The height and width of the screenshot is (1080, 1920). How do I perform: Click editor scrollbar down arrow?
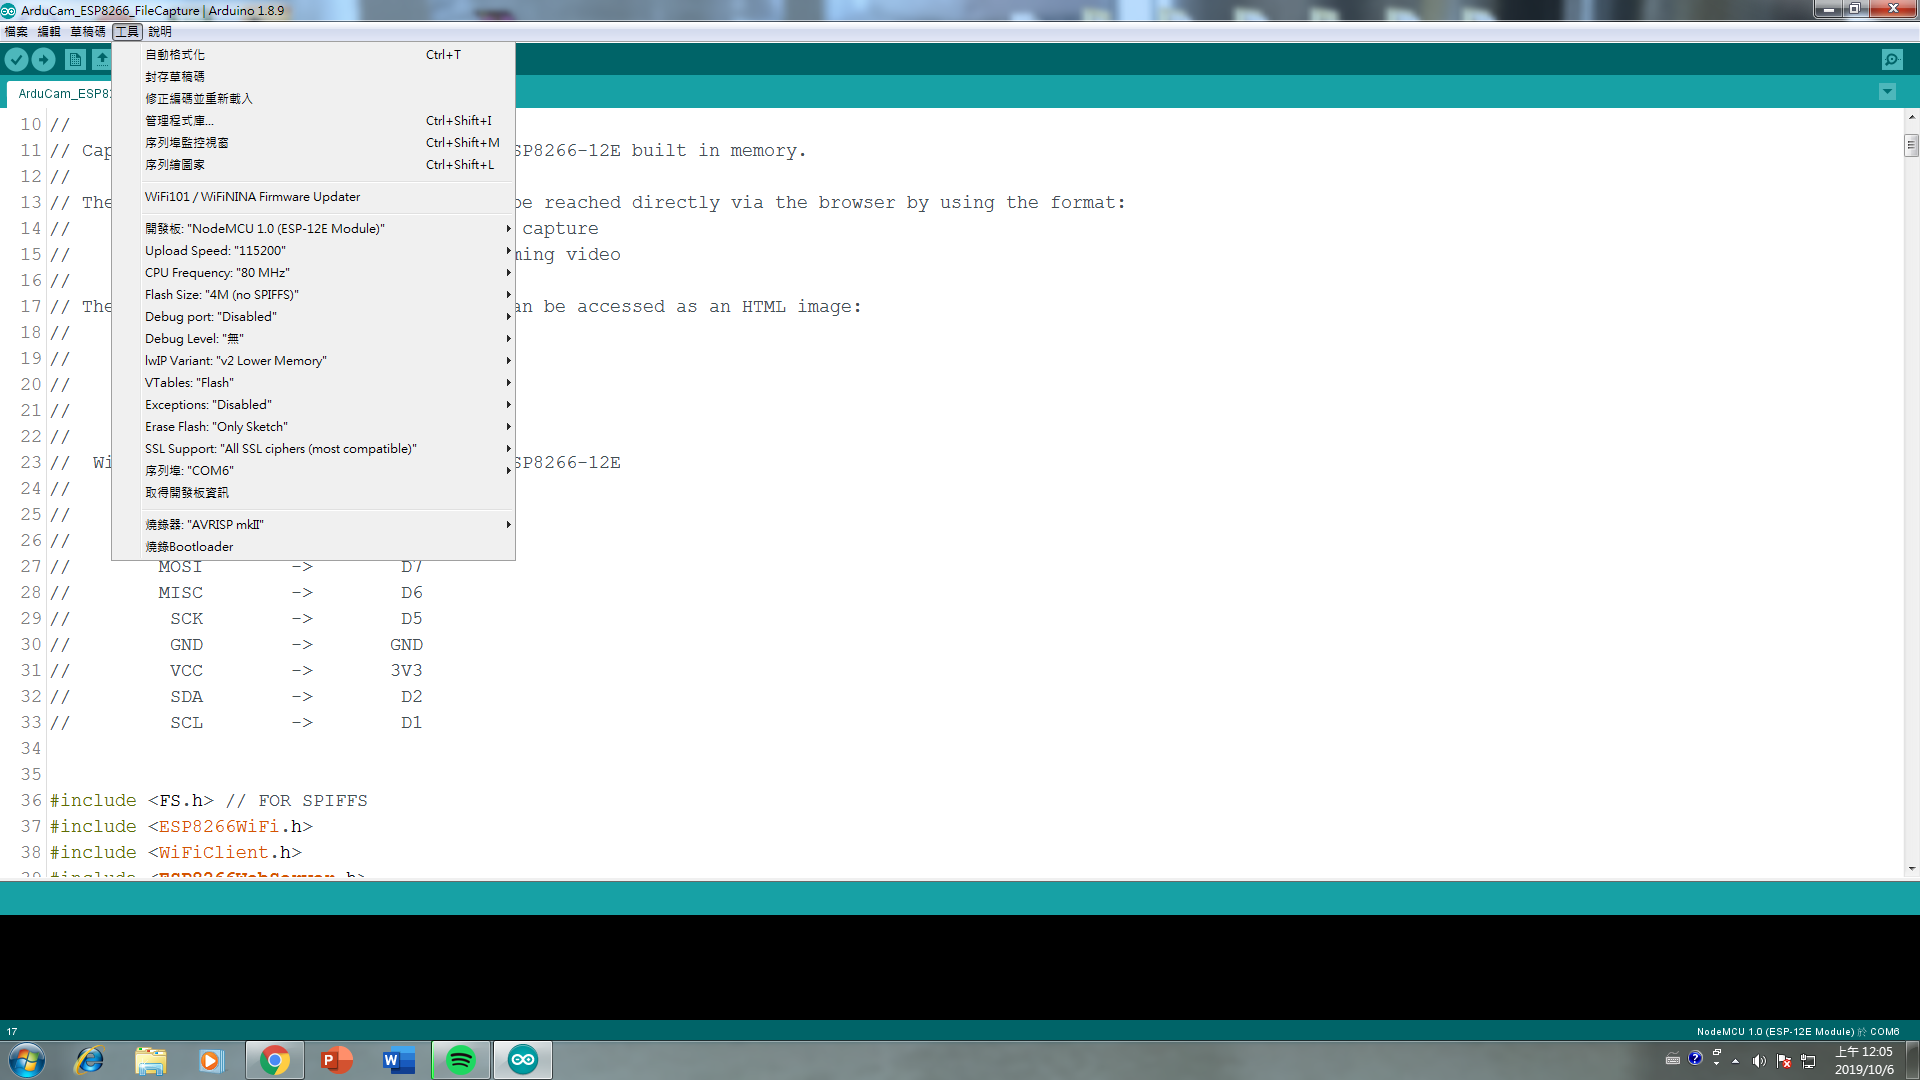(1911, 869)
